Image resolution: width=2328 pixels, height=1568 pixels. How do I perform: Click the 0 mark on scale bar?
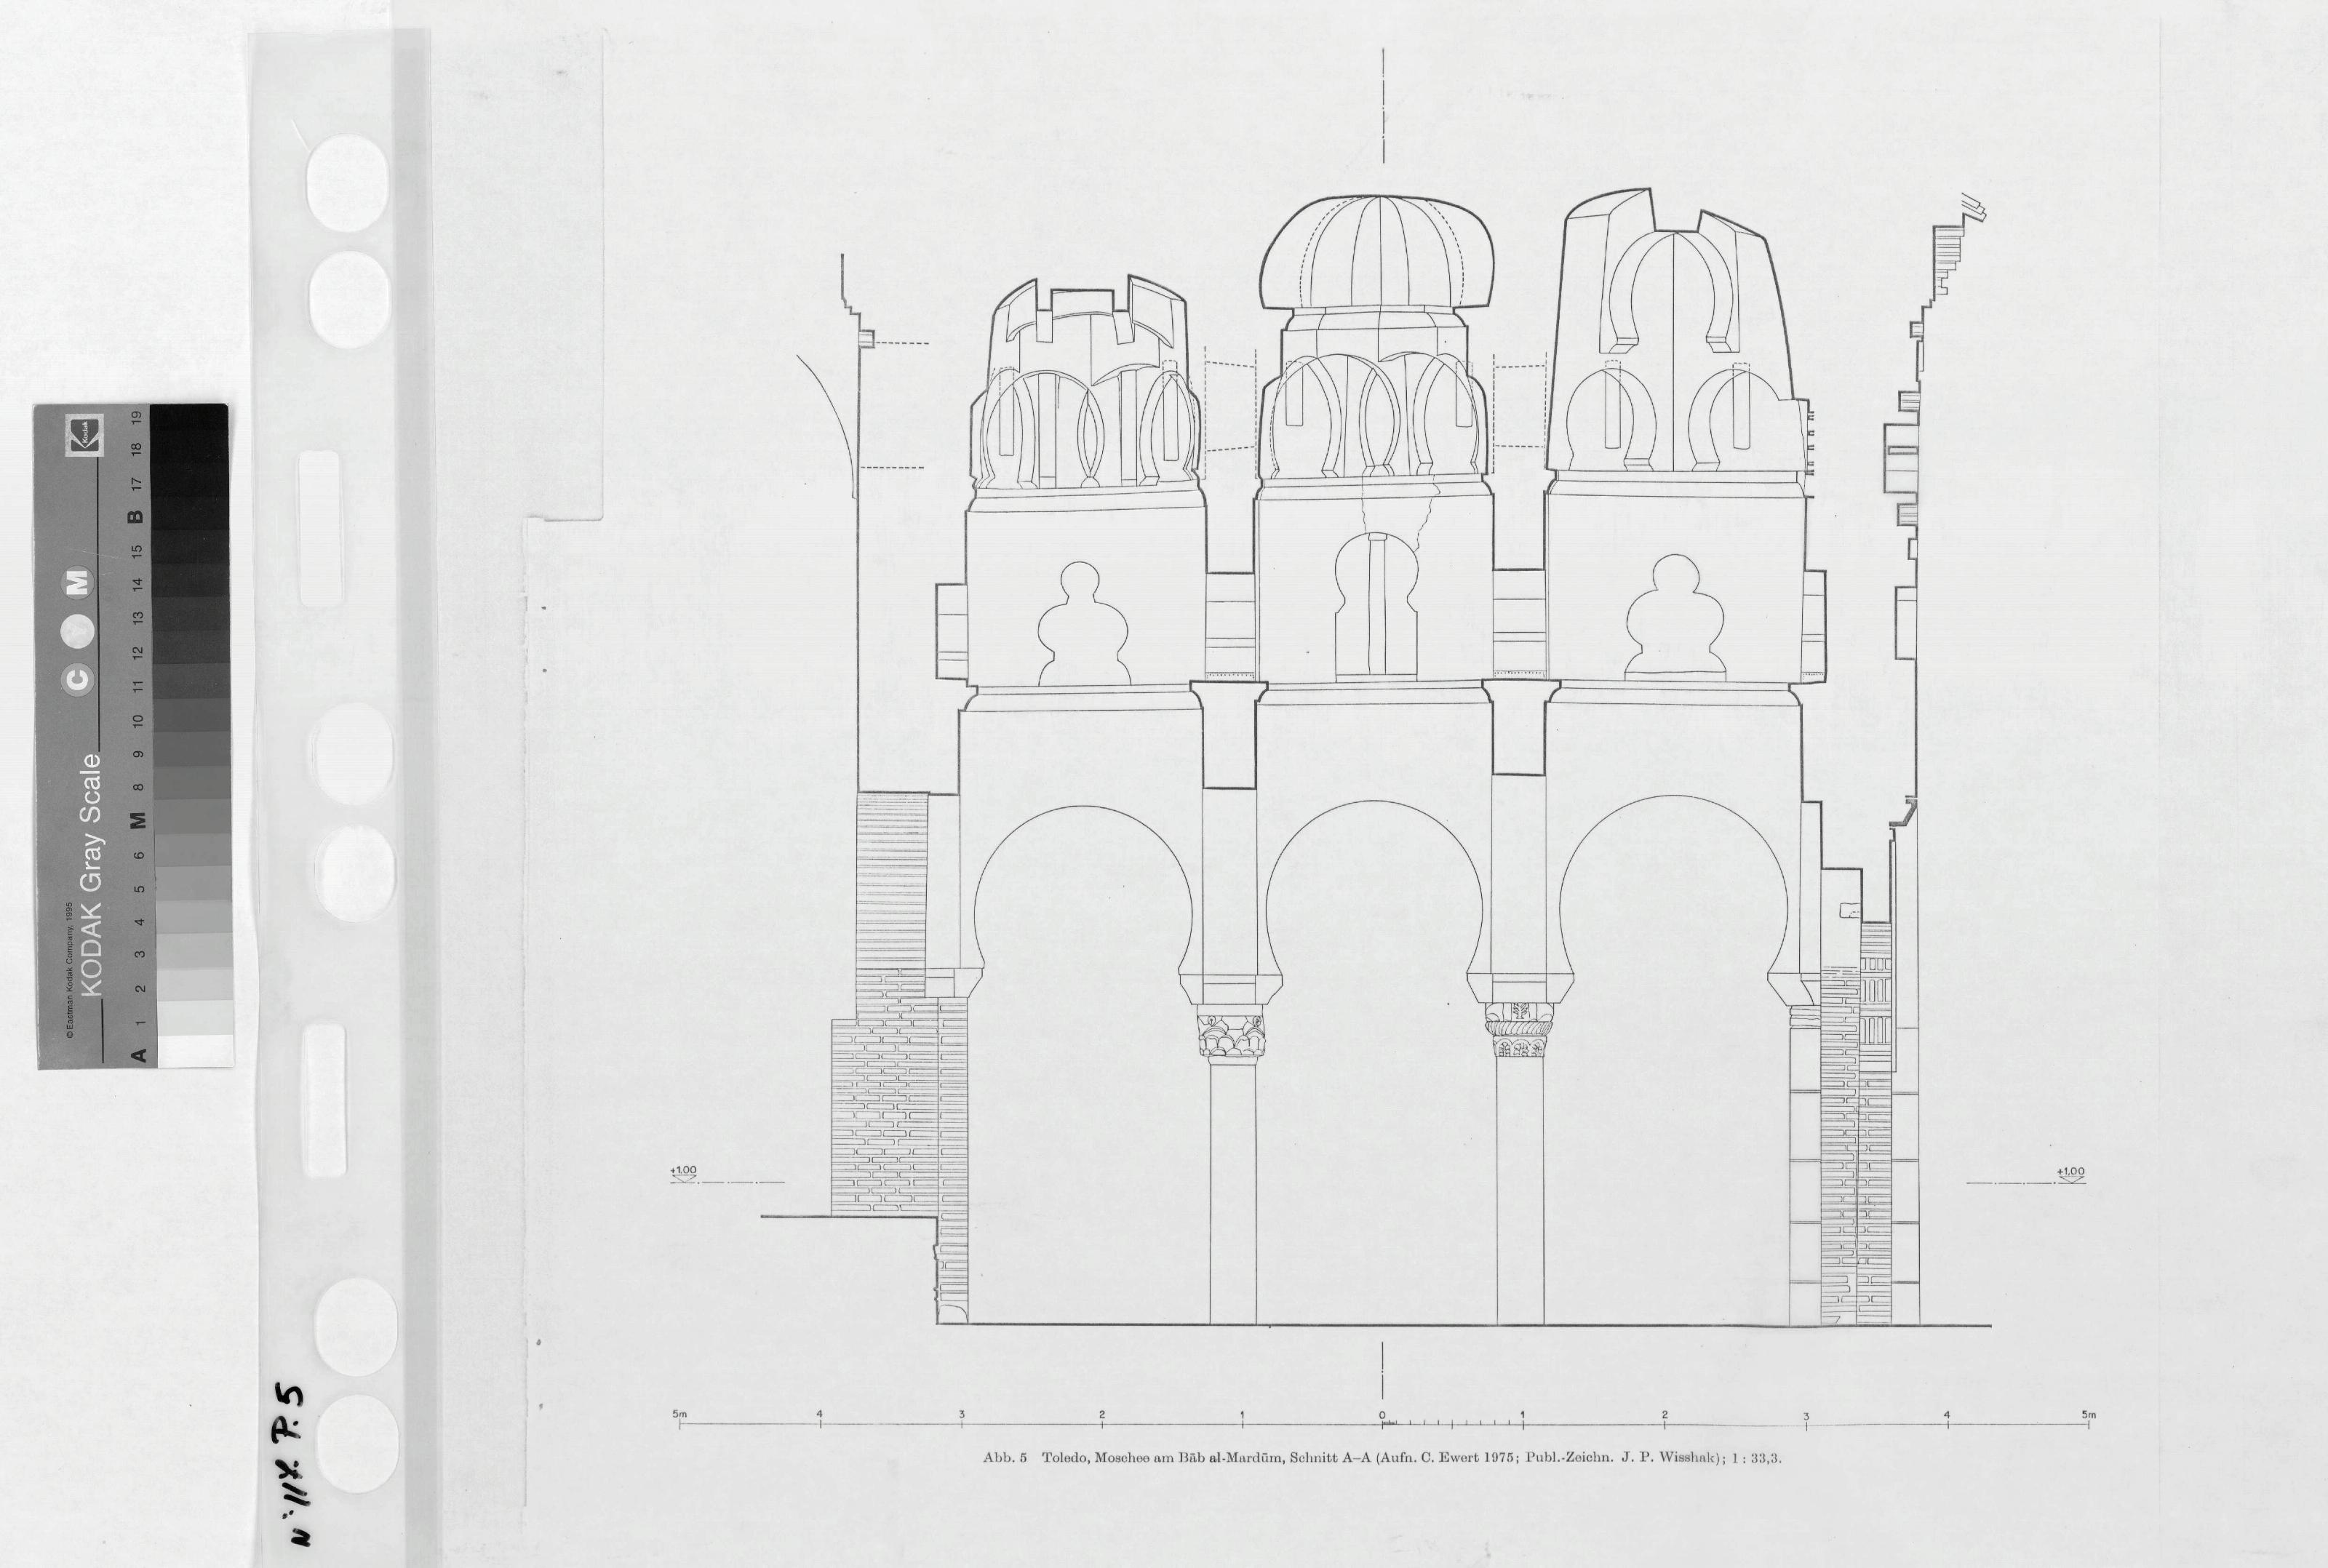[1383, 1420]
